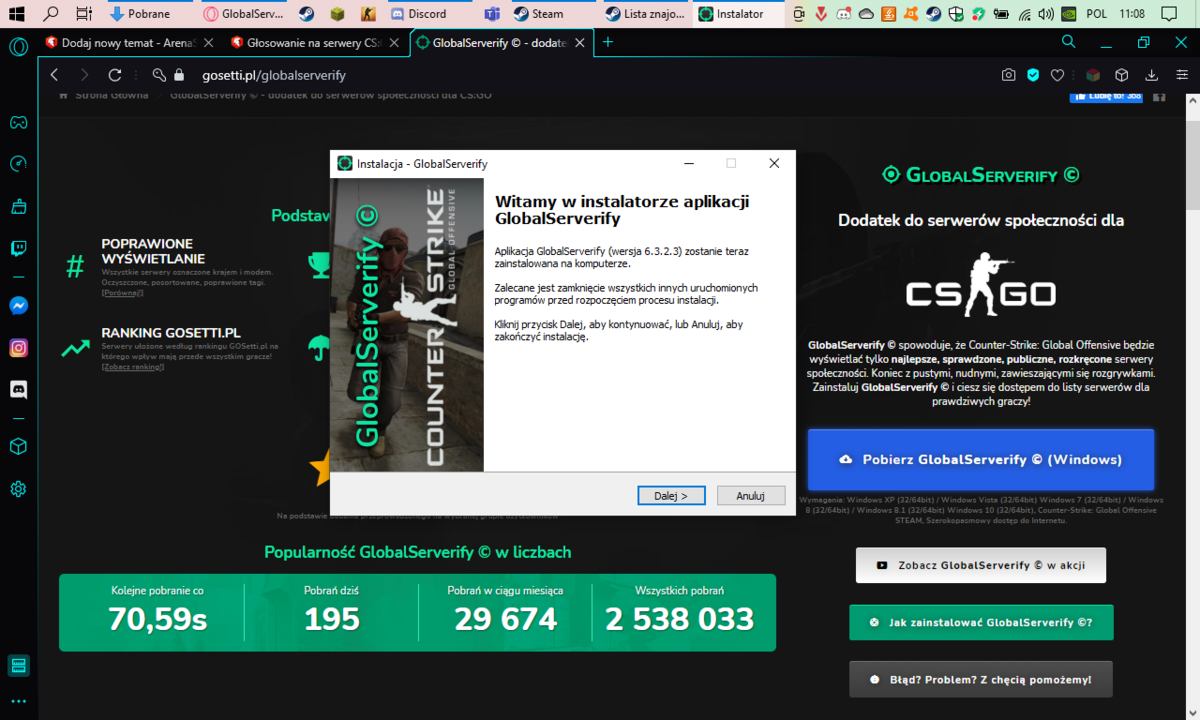Cancel installation with Anuluj button

click(750, 495)
